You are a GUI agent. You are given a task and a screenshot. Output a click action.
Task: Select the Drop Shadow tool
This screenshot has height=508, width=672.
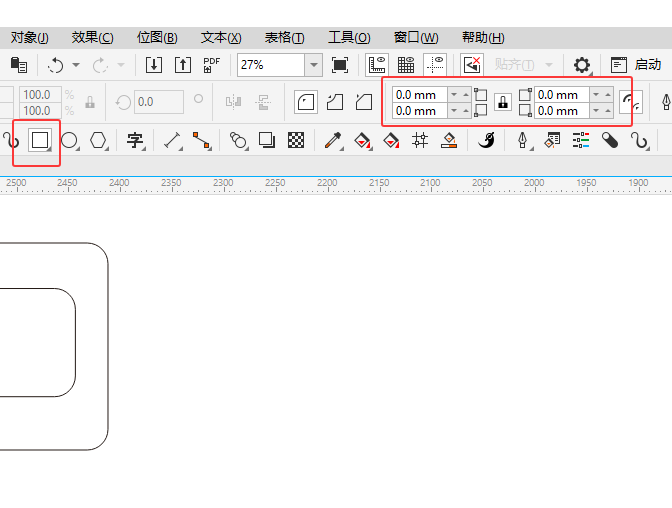coord(267,140)
